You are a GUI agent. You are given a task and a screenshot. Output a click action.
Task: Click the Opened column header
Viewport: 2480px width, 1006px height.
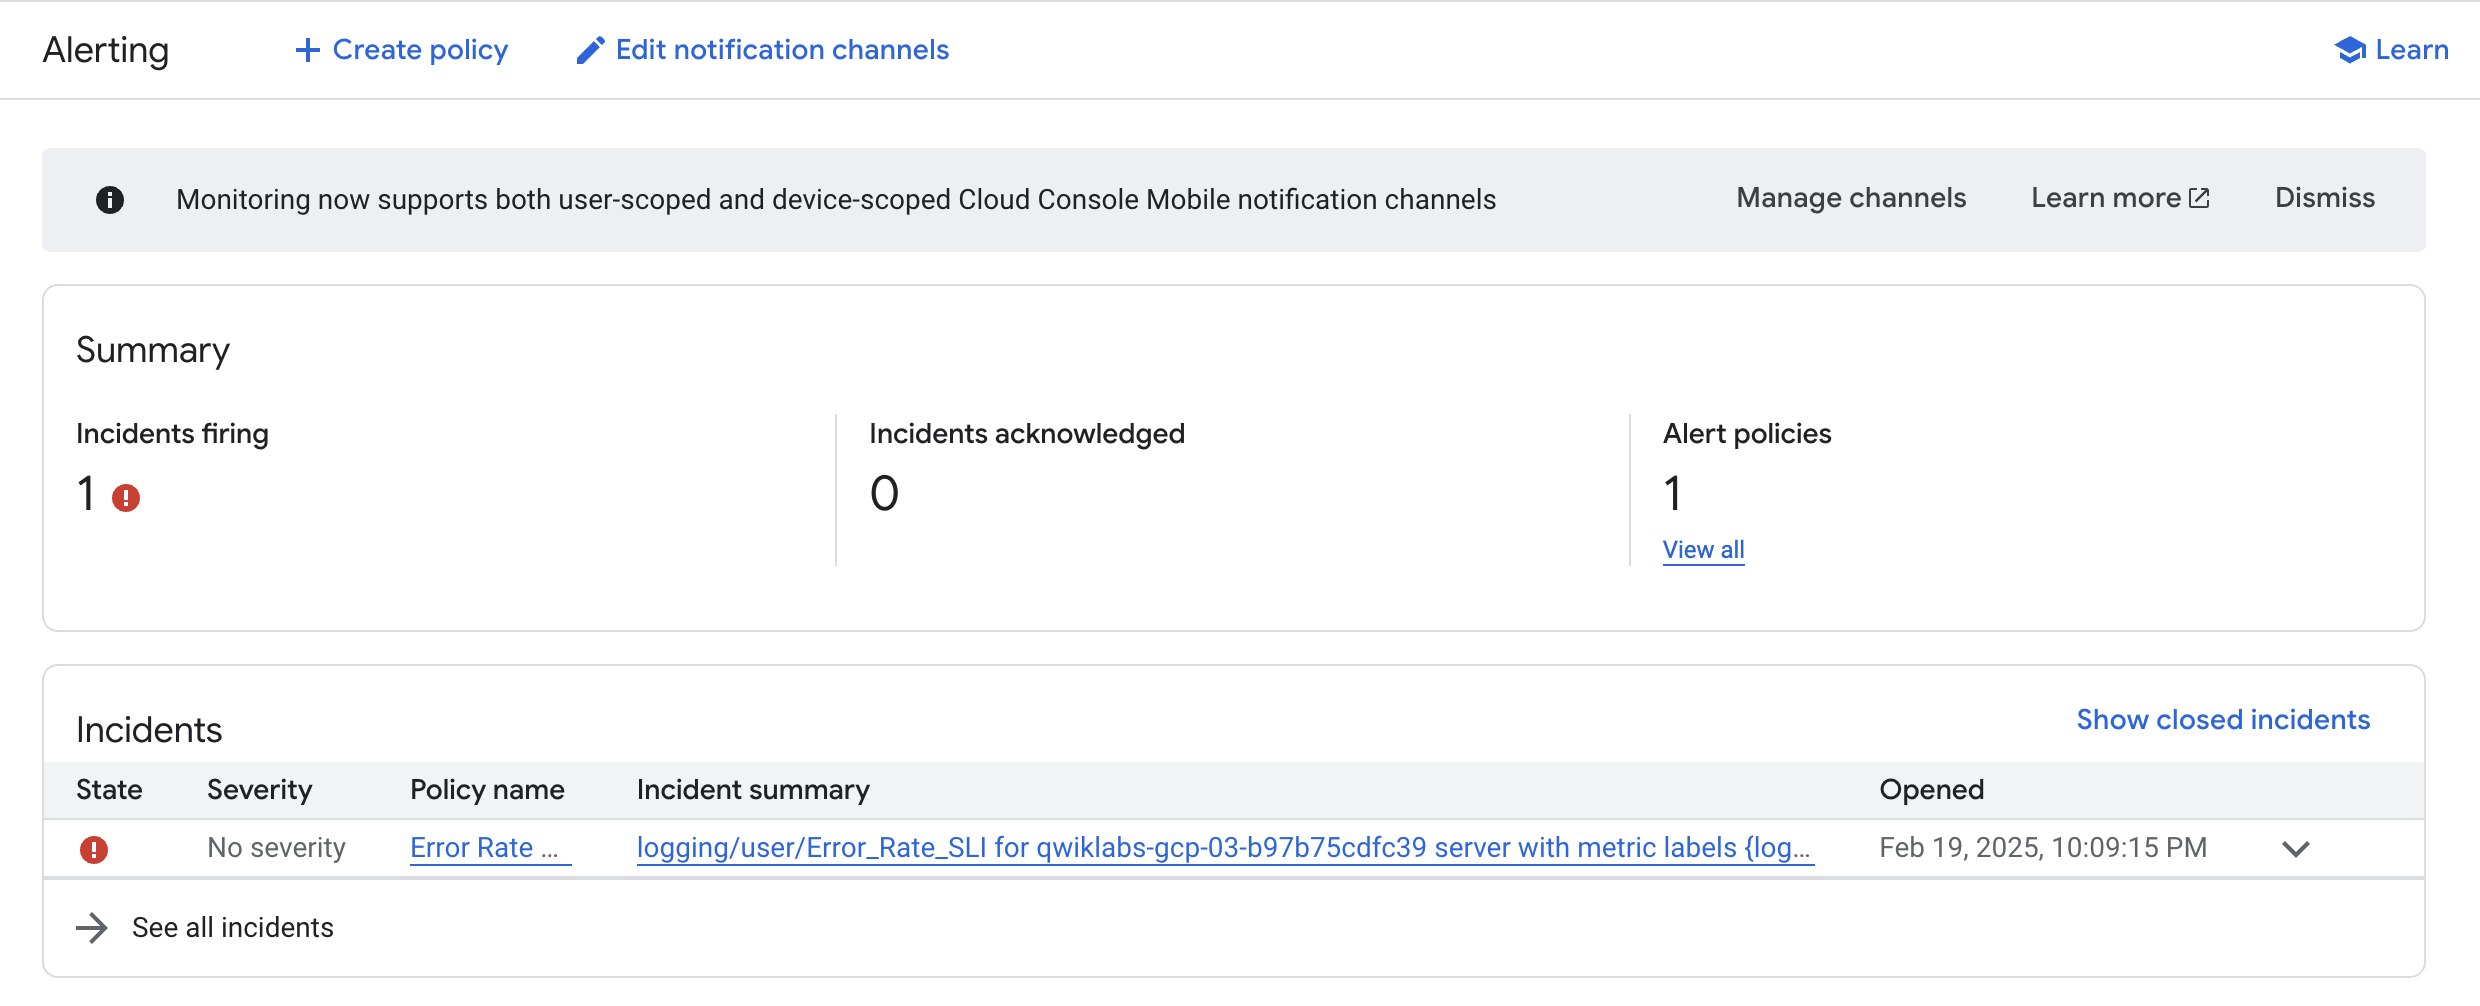[1932, 790]
